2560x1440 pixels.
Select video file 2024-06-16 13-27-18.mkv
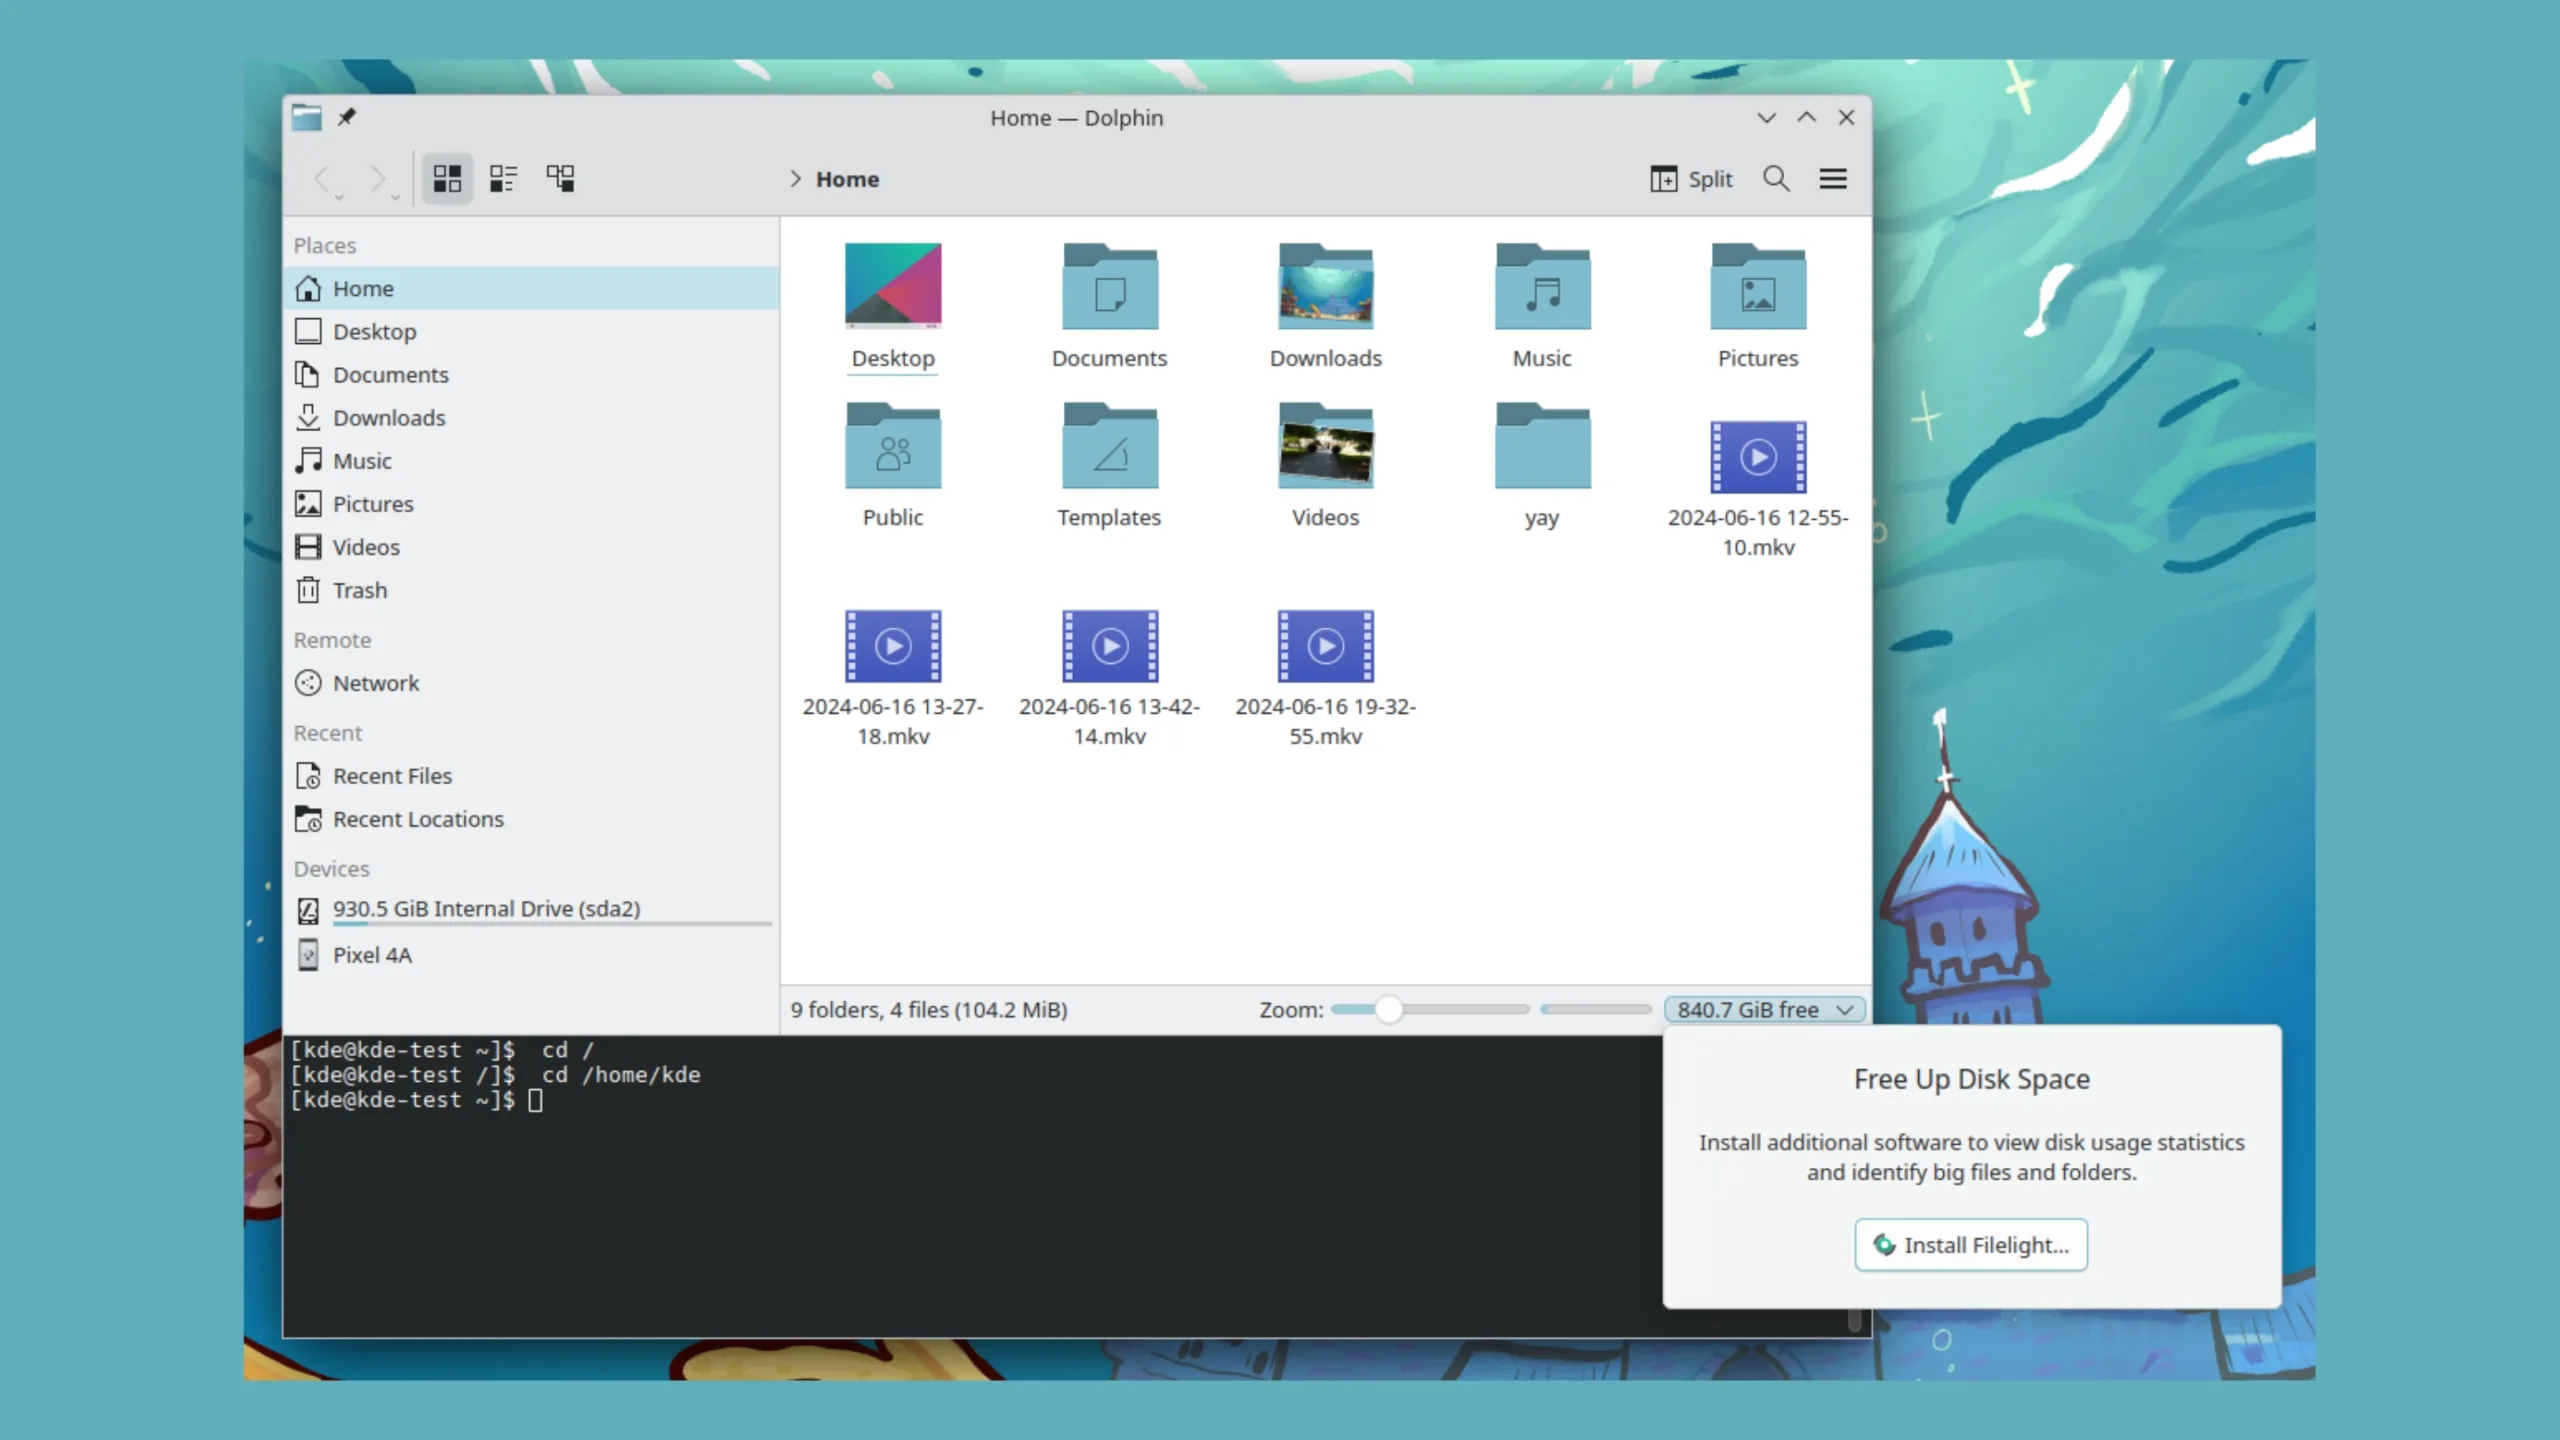point(893,646)
